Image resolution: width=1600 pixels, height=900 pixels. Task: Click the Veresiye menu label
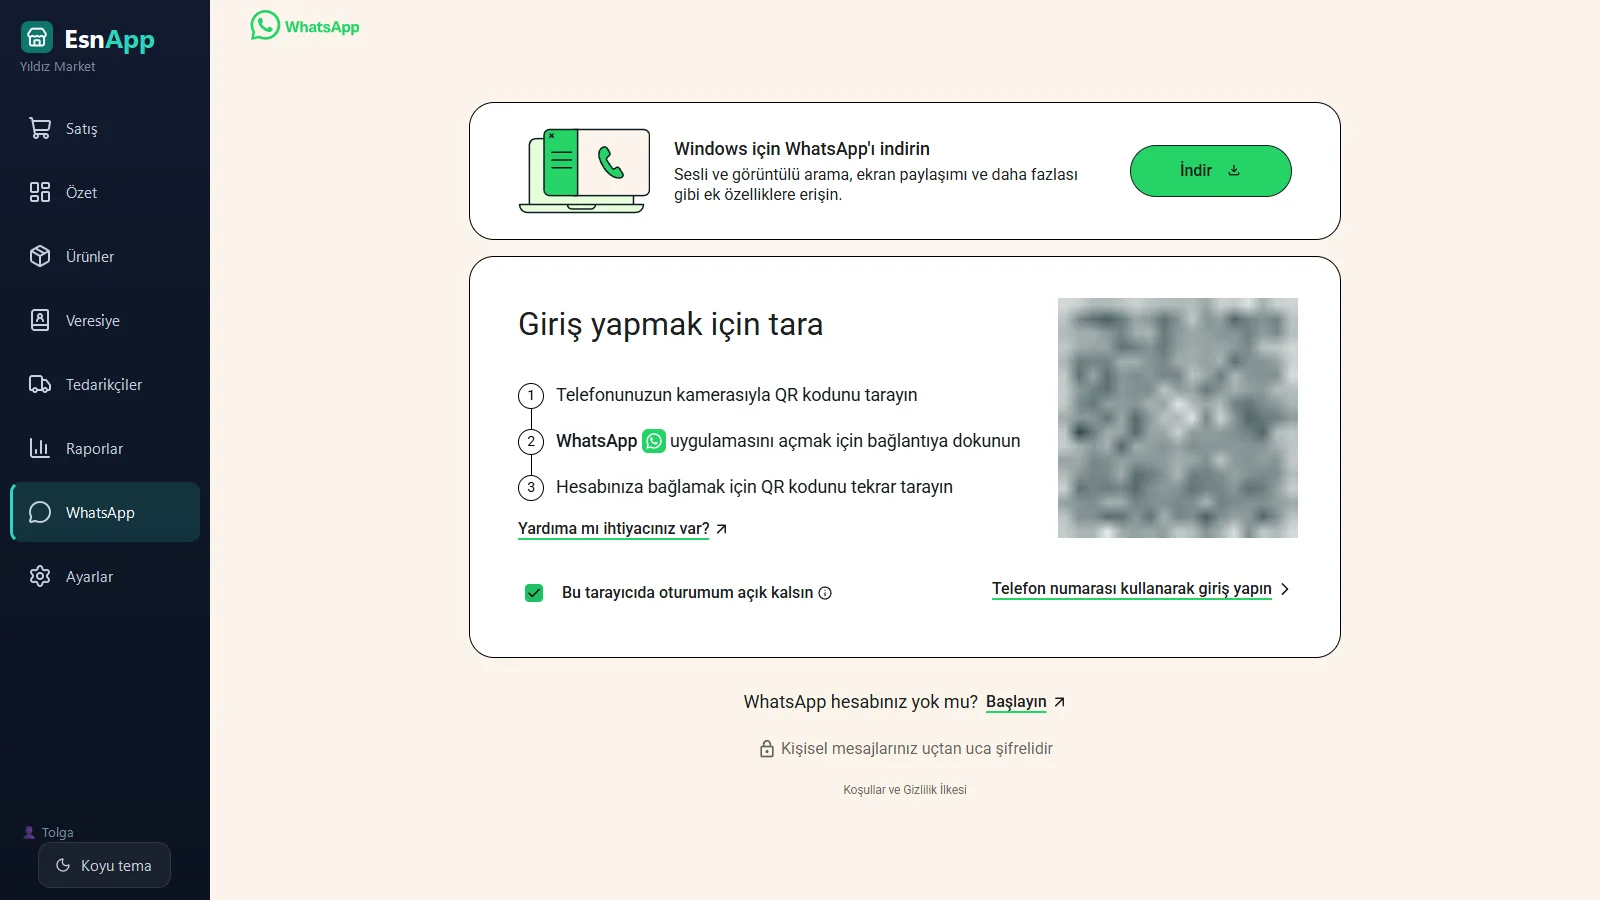coord(93,321)
